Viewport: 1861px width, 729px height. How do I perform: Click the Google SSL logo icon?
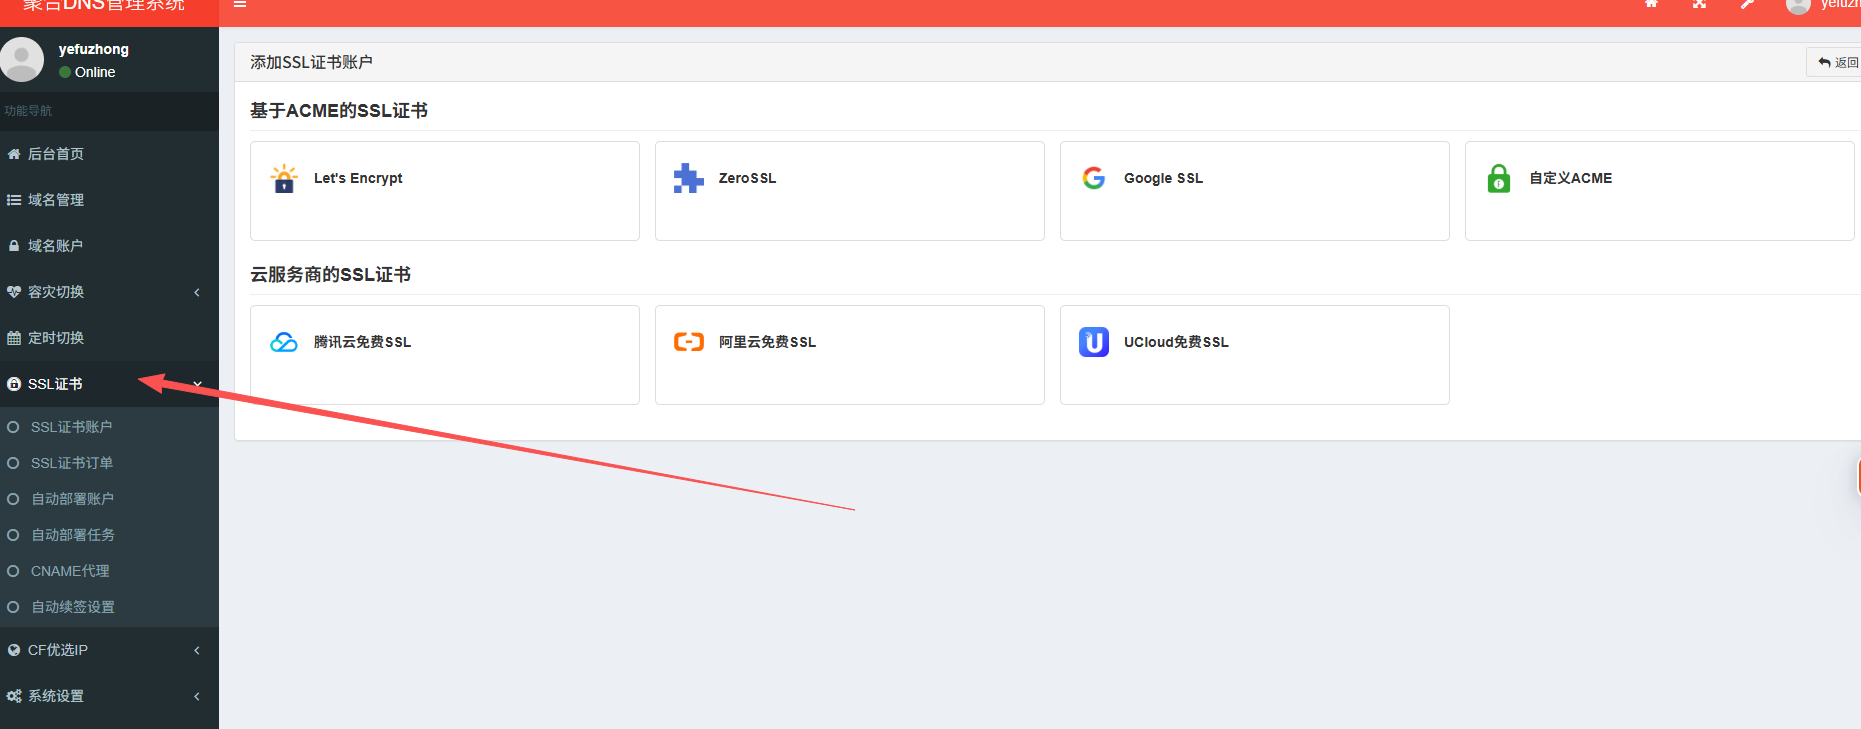pyautogui.click(x=1093, y=178)
